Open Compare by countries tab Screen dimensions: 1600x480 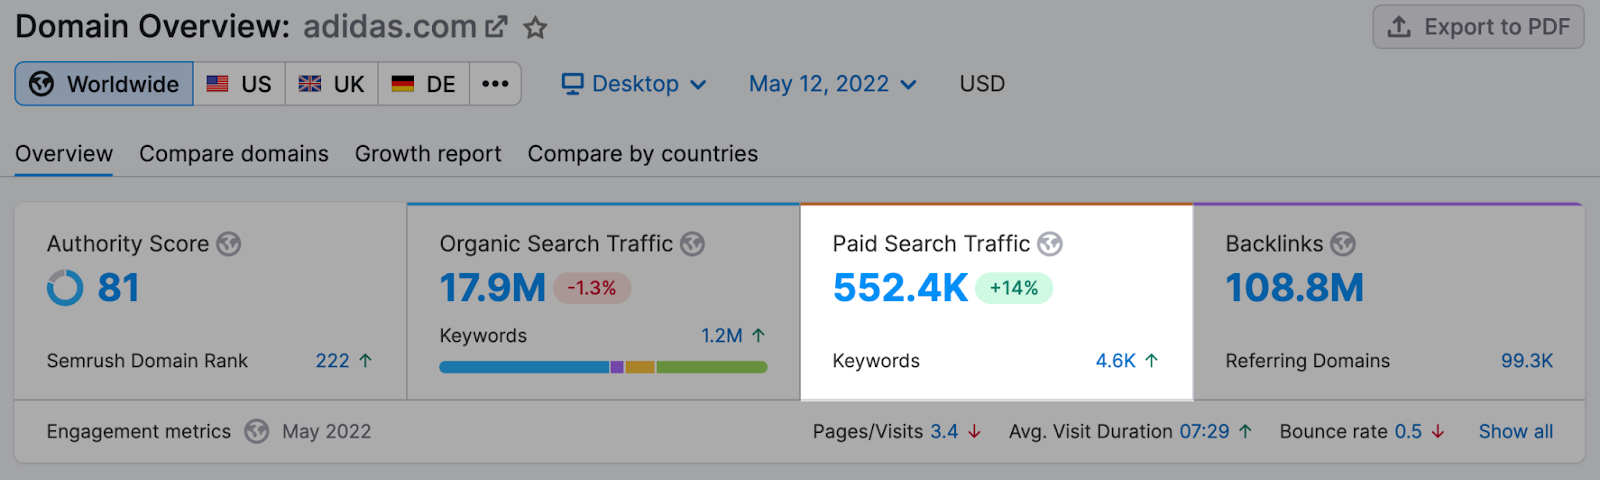pos(643,154)
